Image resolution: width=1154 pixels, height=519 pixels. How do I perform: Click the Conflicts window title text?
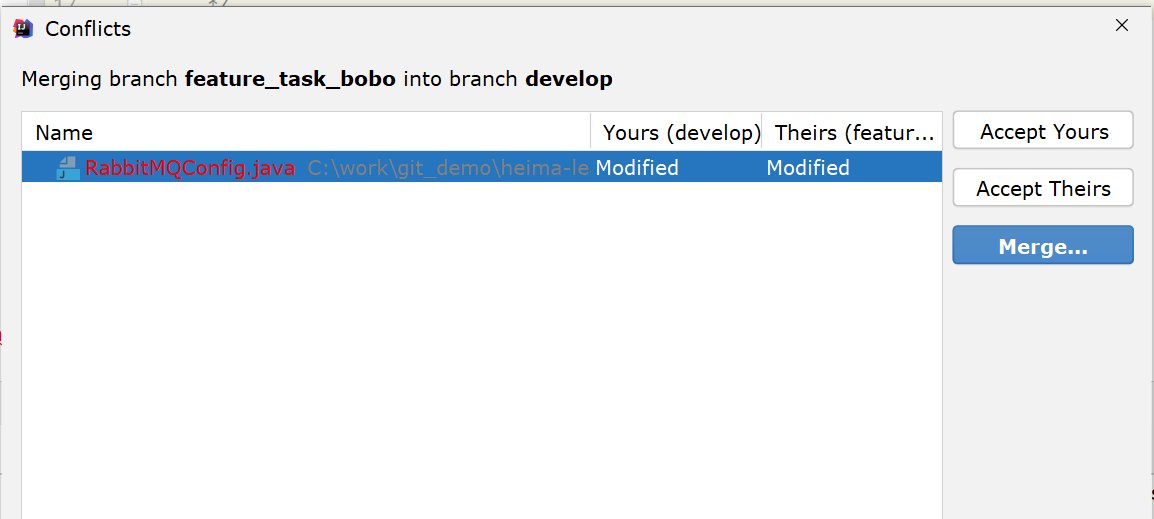[88, 29]
